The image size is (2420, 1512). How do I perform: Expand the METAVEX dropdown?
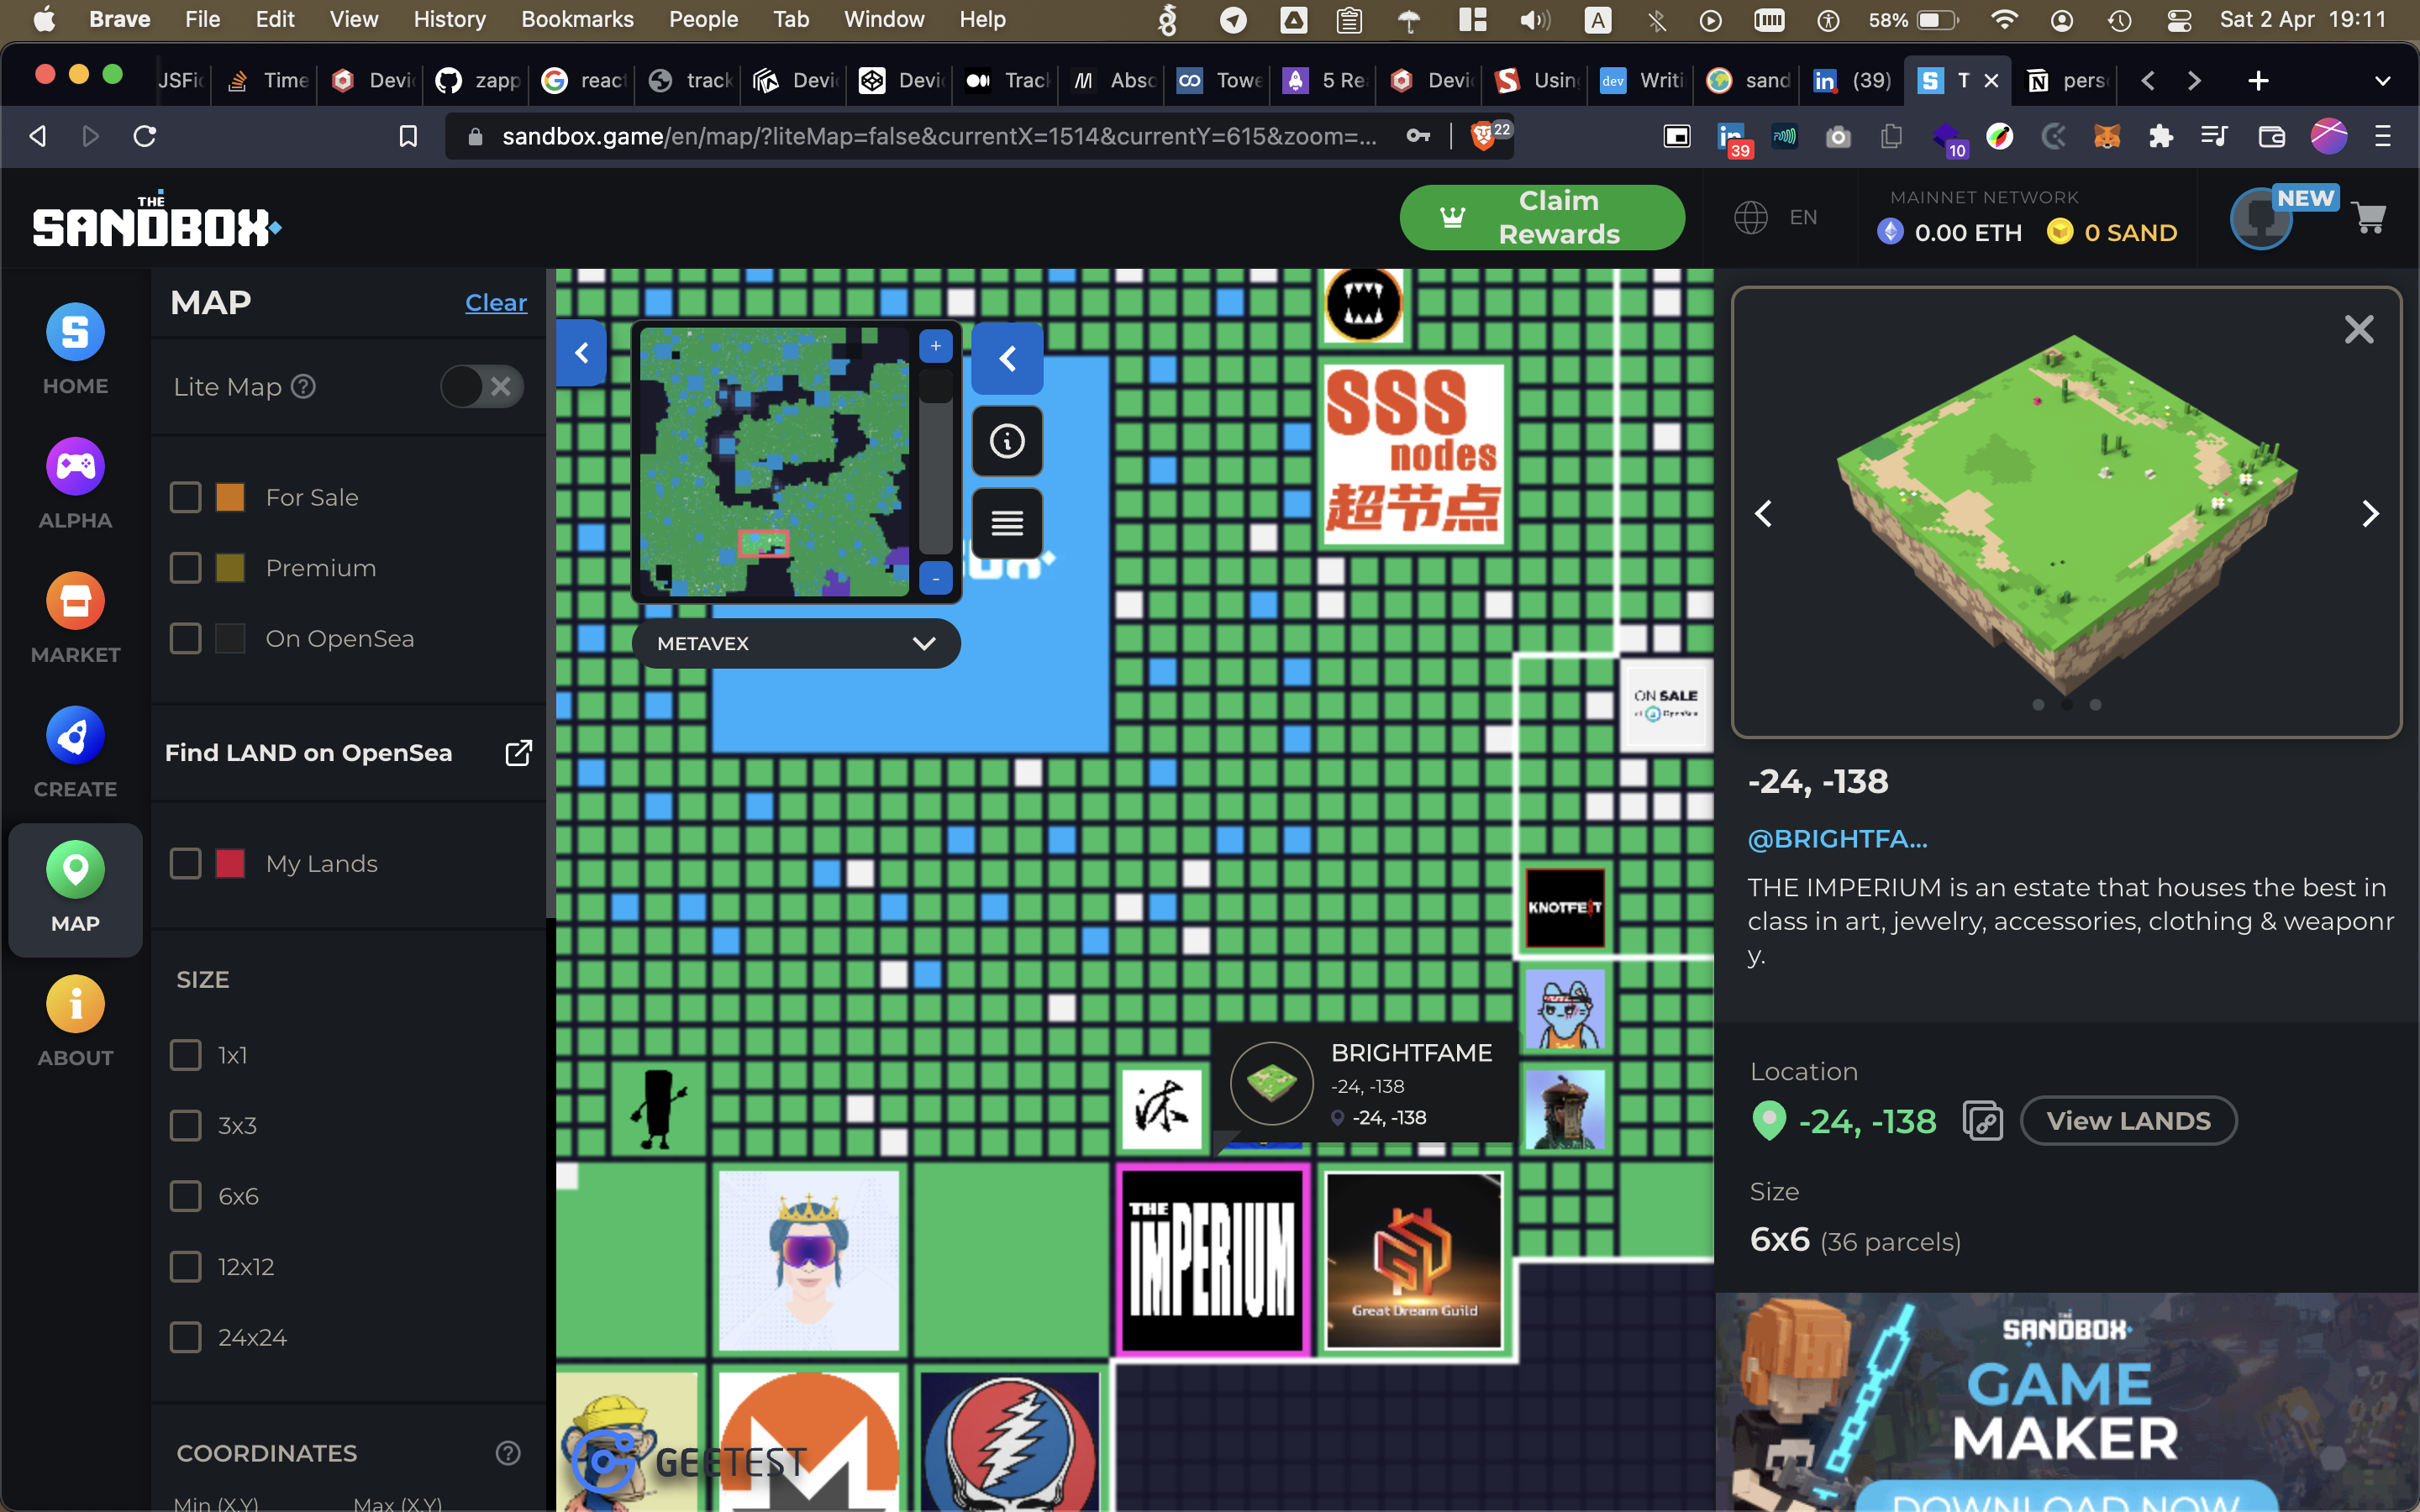796,643
